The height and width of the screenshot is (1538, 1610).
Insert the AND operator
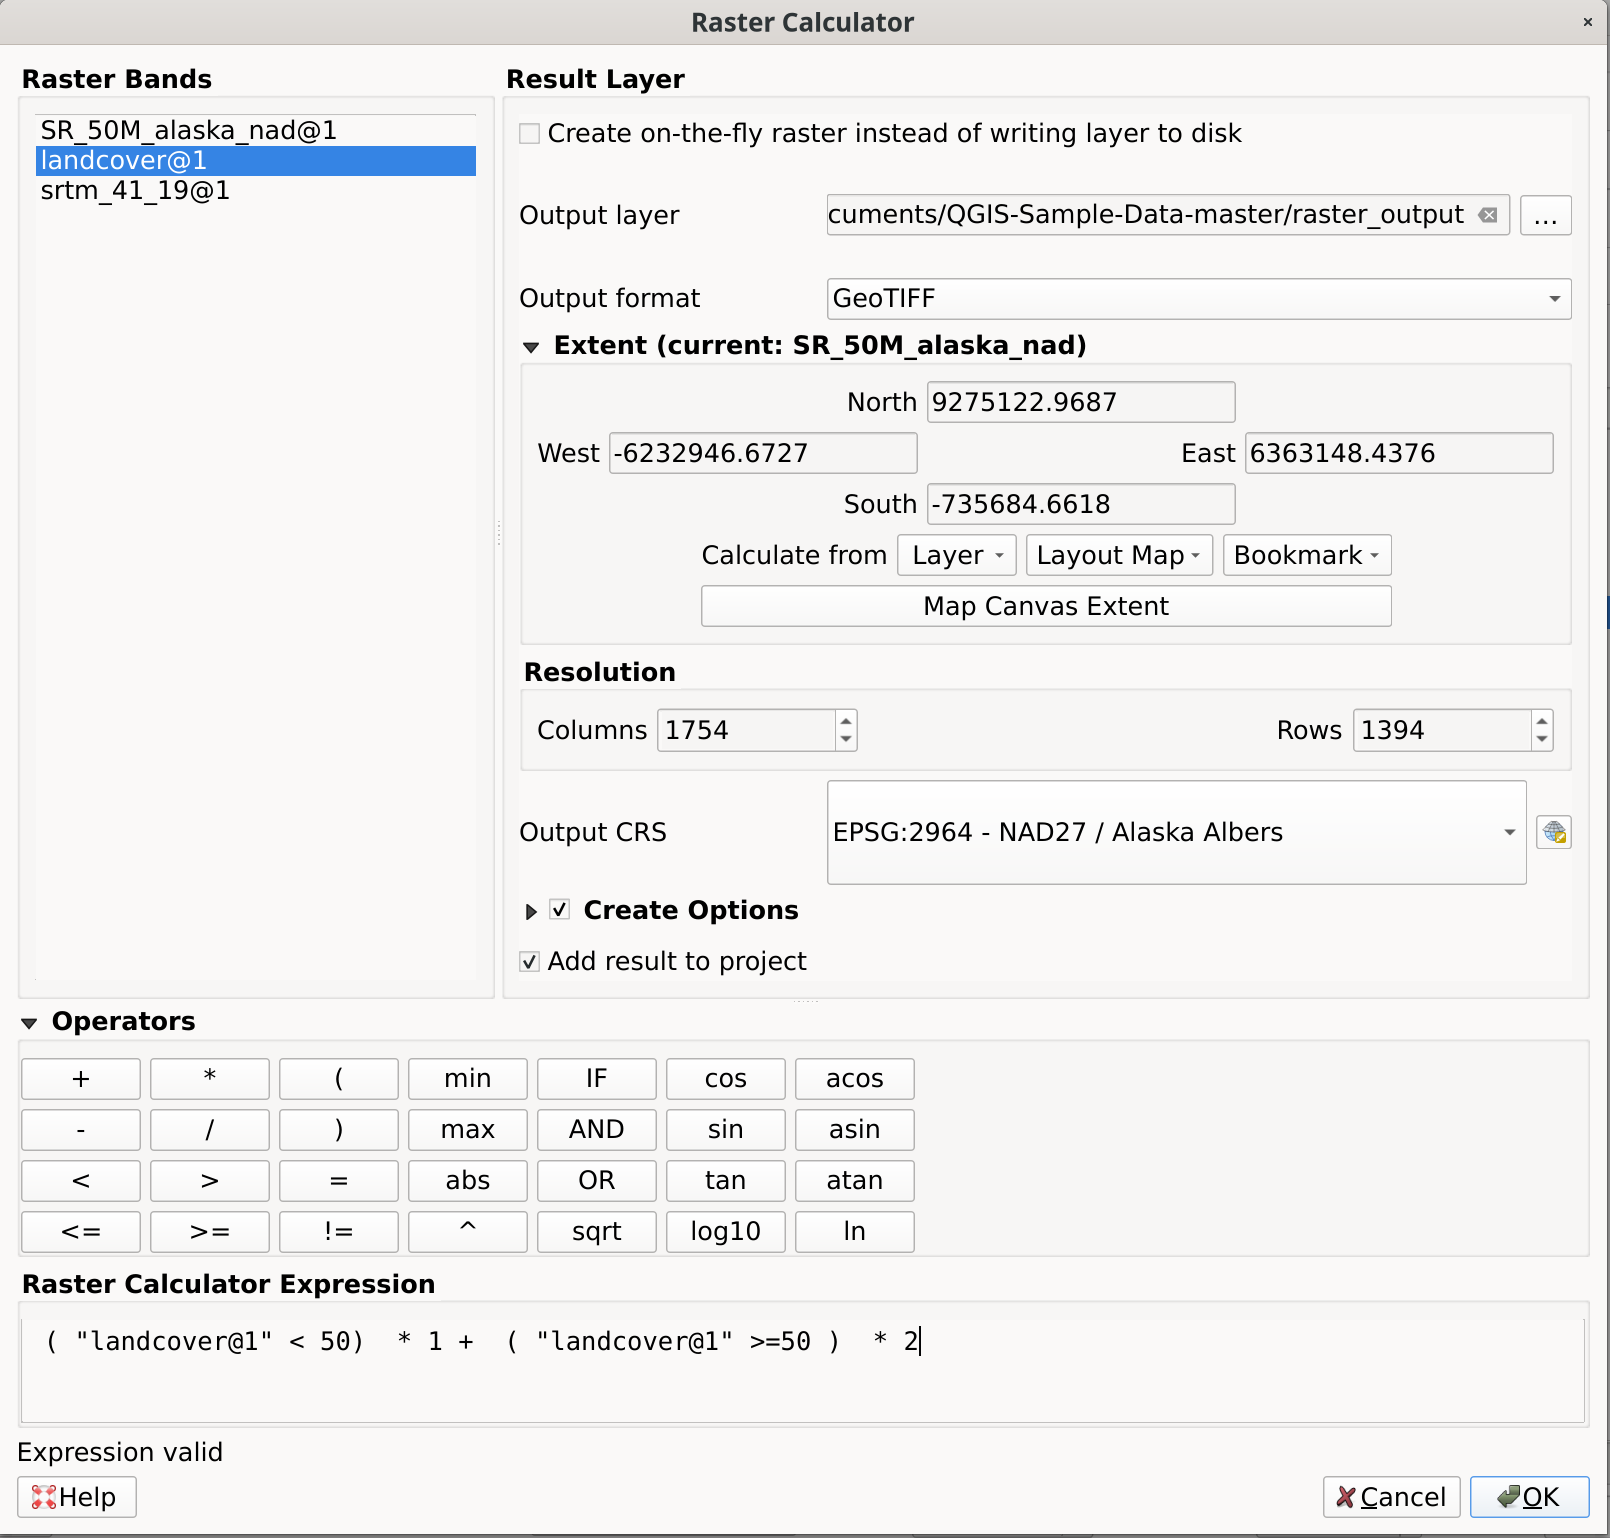tap(596, 1129)
